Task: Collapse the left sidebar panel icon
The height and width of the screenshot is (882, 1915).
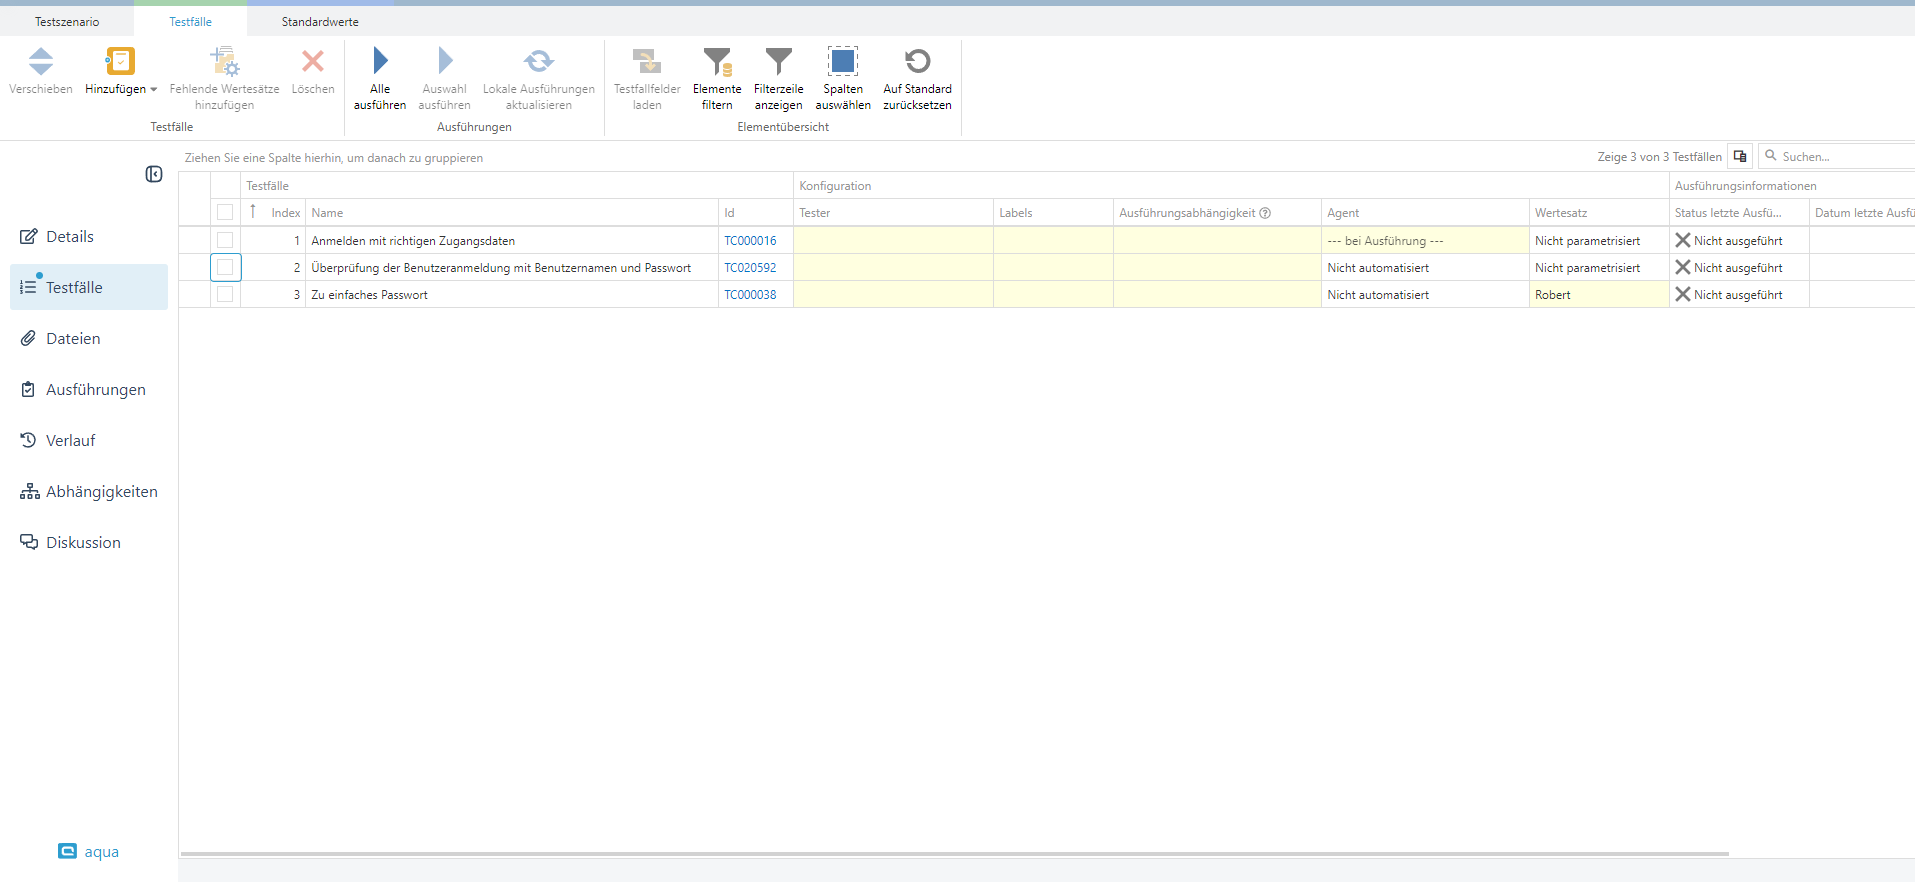Action: coord(154,174)
